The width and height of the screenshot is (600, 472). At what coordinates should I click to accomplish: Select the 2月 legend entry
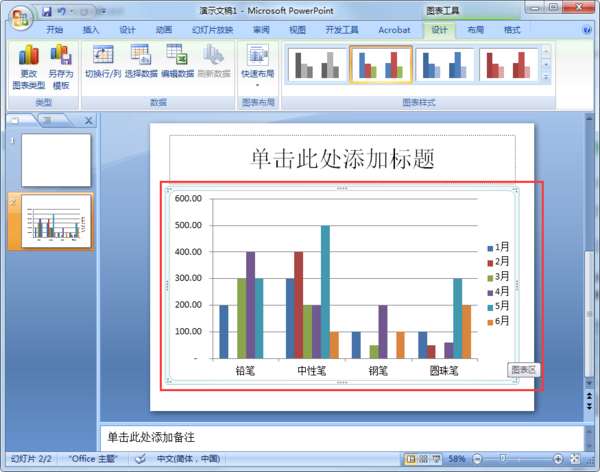pos(498,262)
